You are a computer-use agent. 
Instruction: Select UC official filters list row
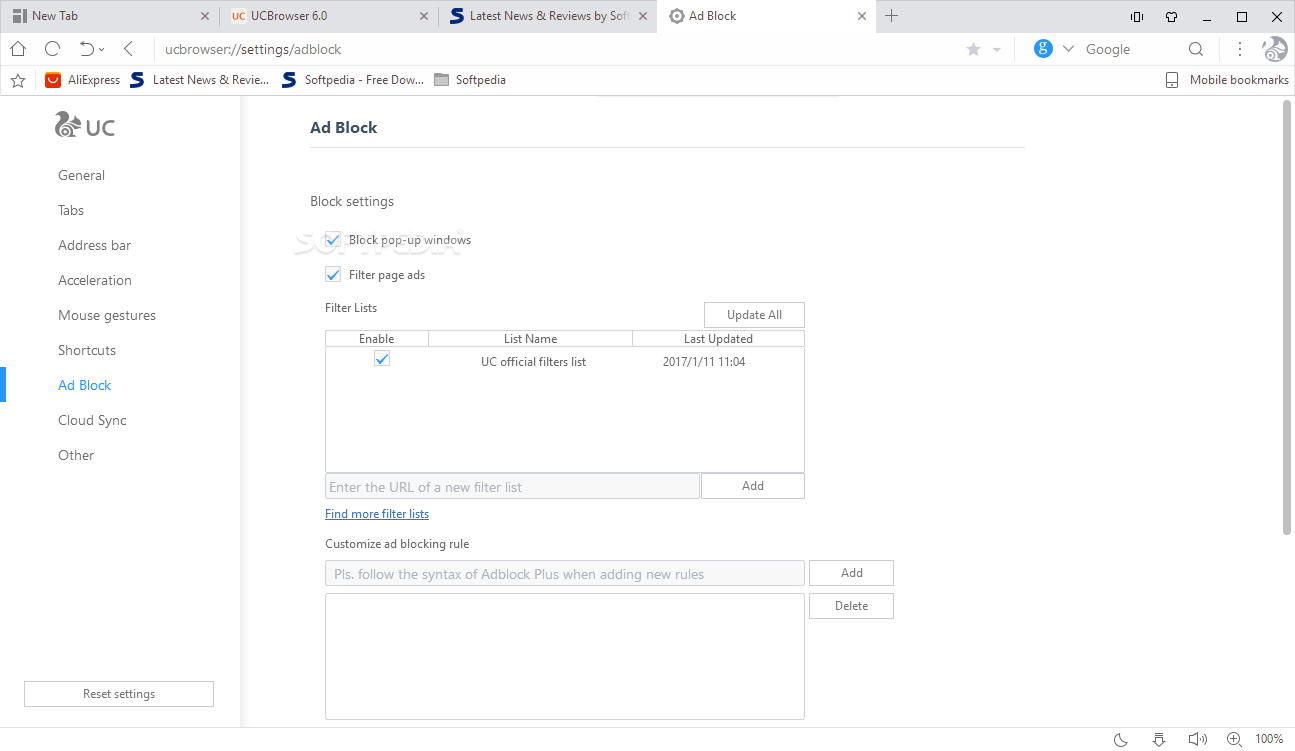pos(565,361)
